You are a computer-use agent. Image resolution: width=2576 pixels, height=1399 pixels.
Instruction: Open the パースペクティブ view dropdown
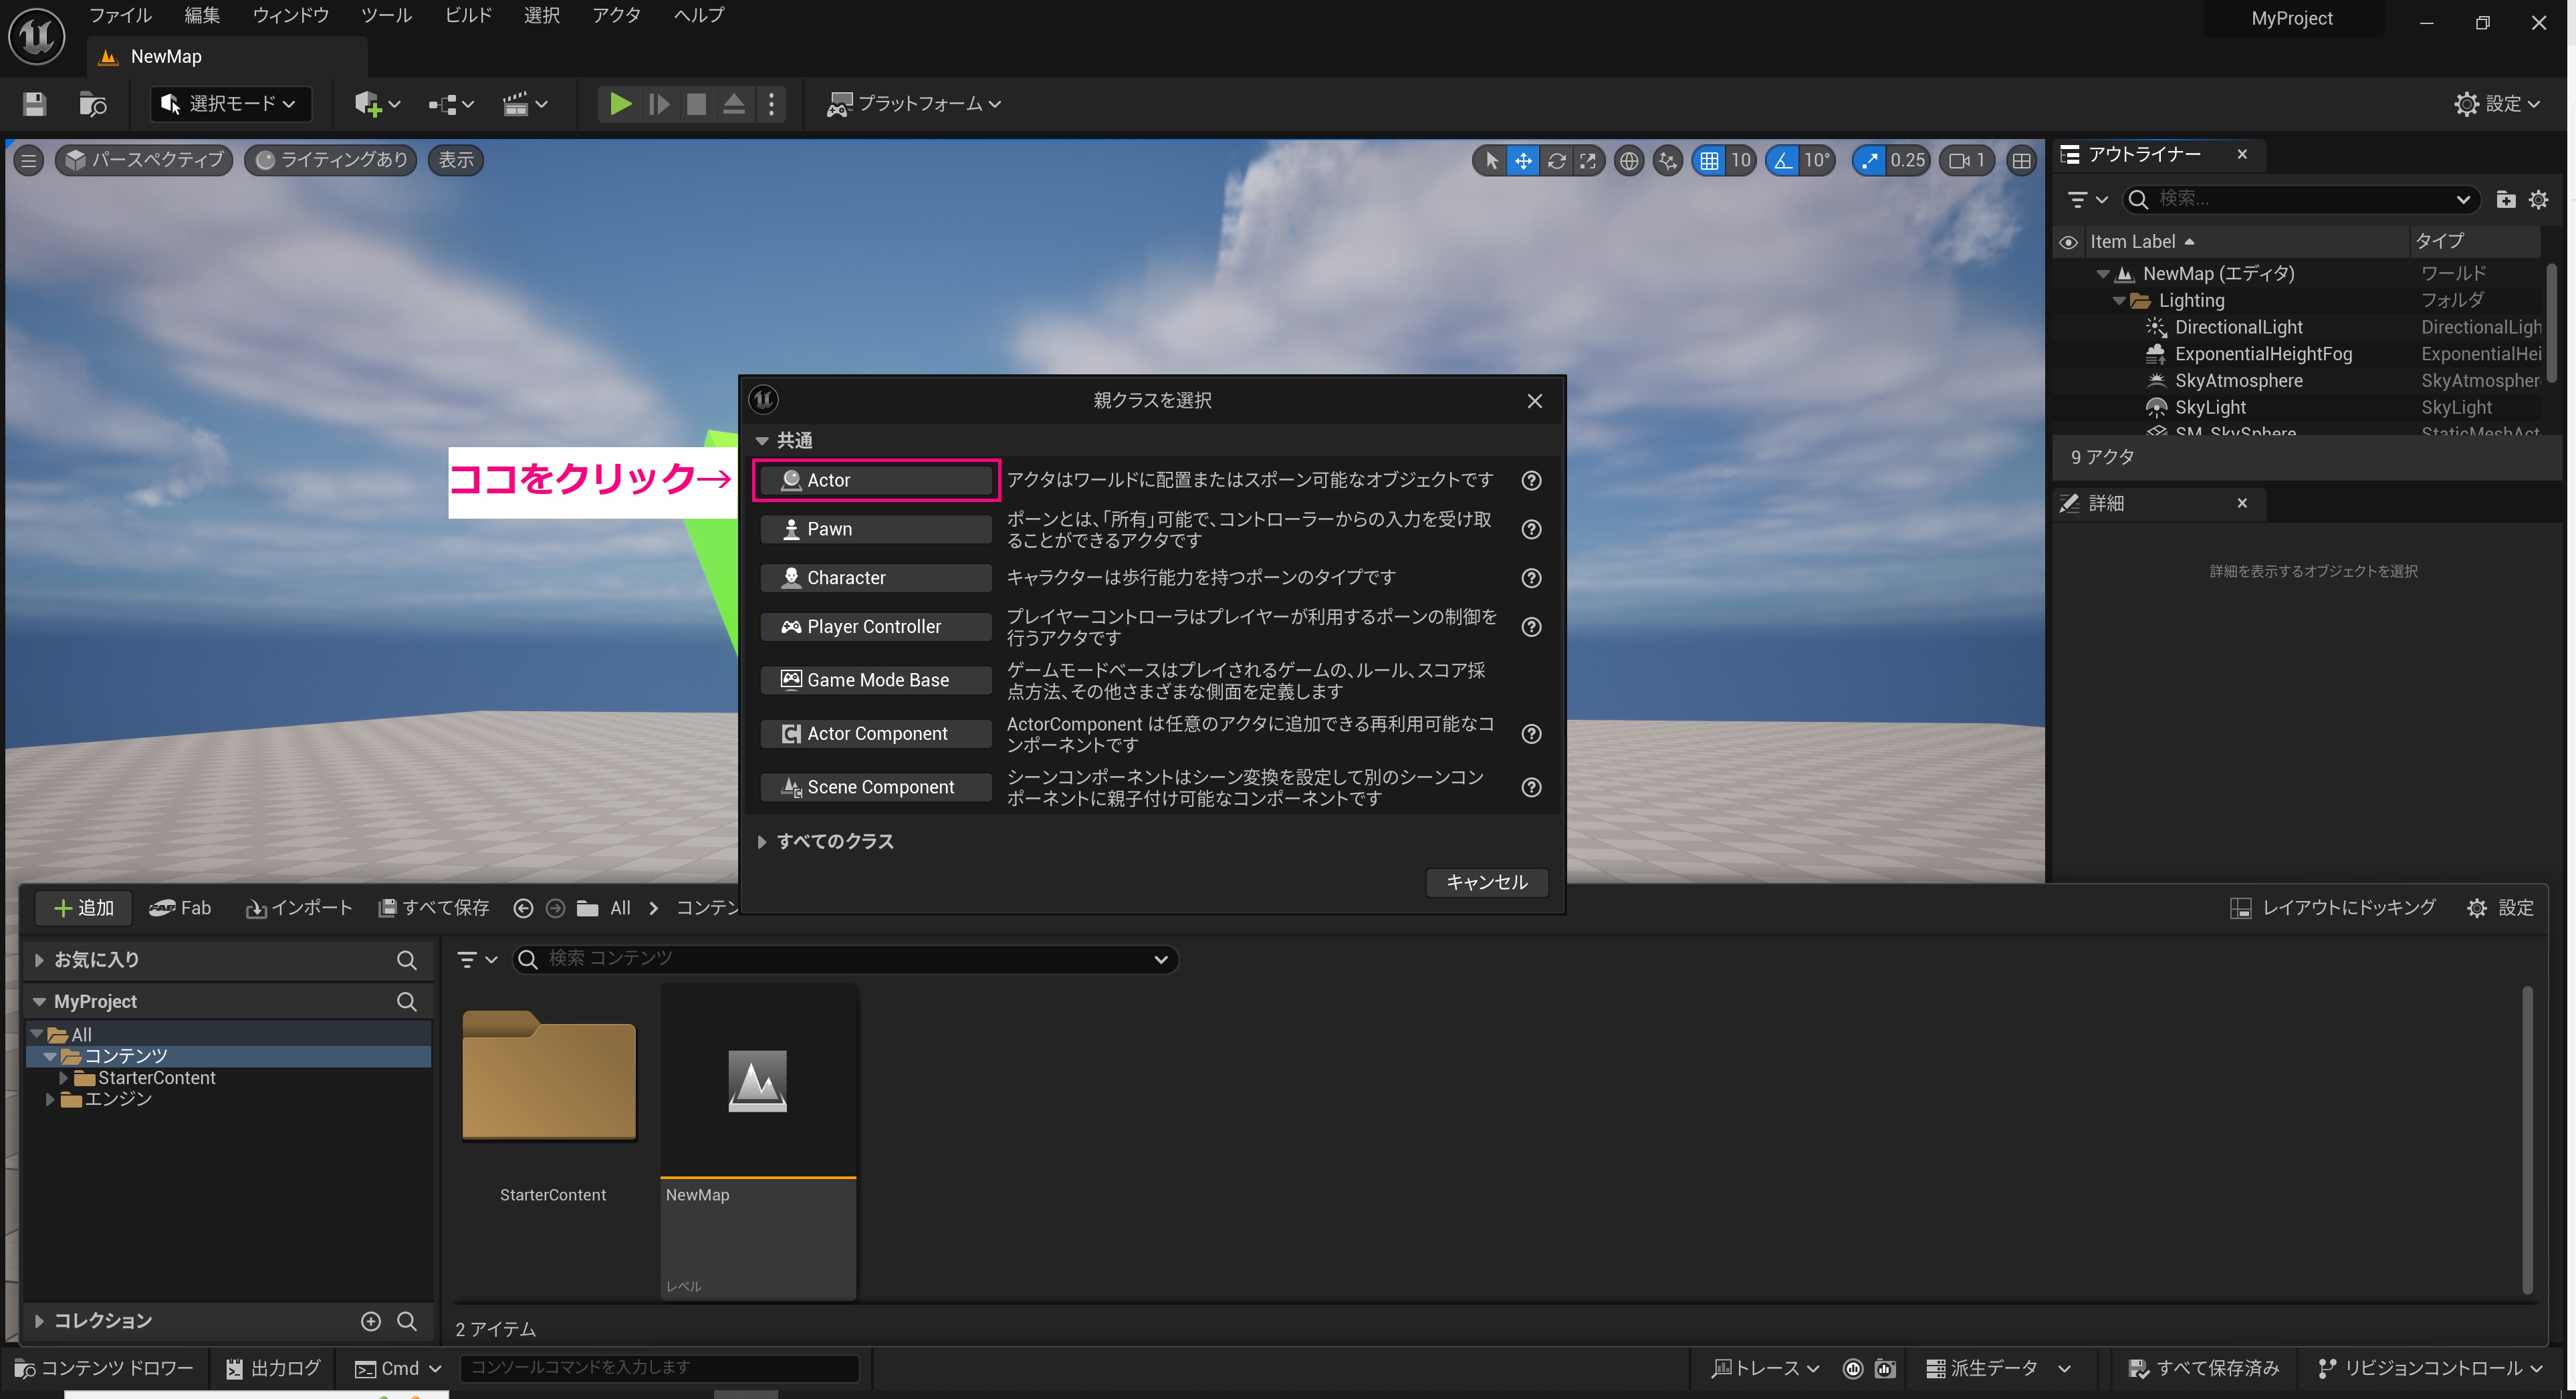coord(143,160)
